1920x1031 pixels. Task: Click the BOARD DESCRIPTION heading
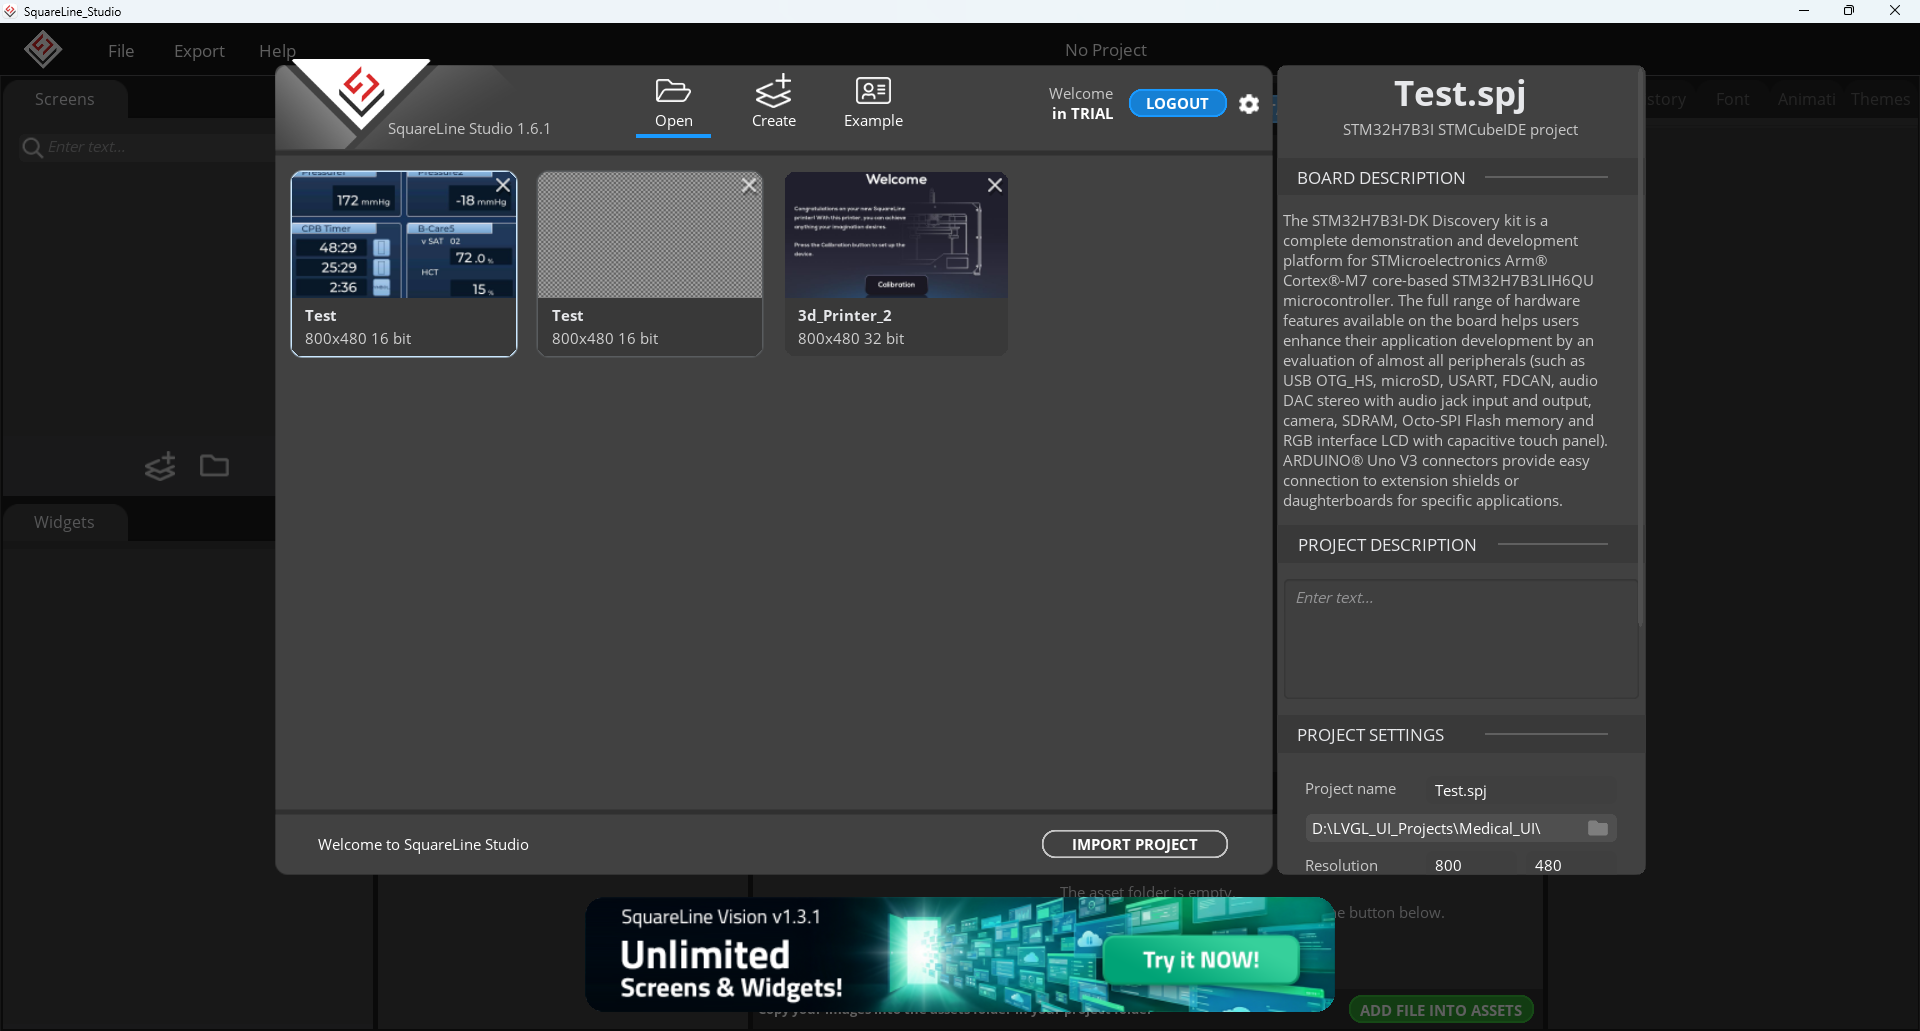click(1381, 178)
